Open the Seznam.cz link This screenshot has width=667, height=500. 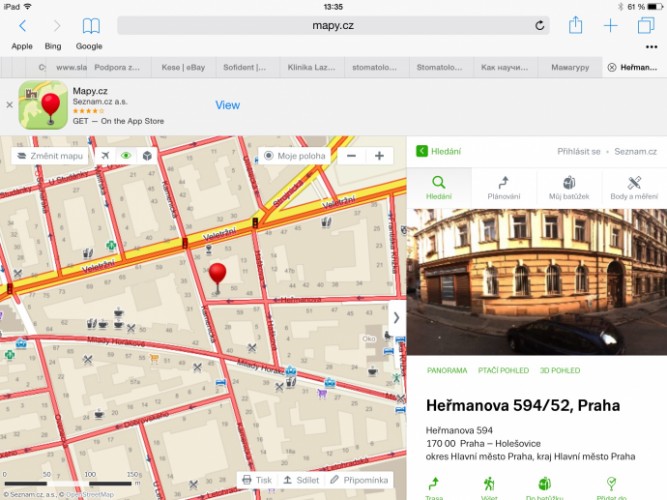click(x=636, y=151)
